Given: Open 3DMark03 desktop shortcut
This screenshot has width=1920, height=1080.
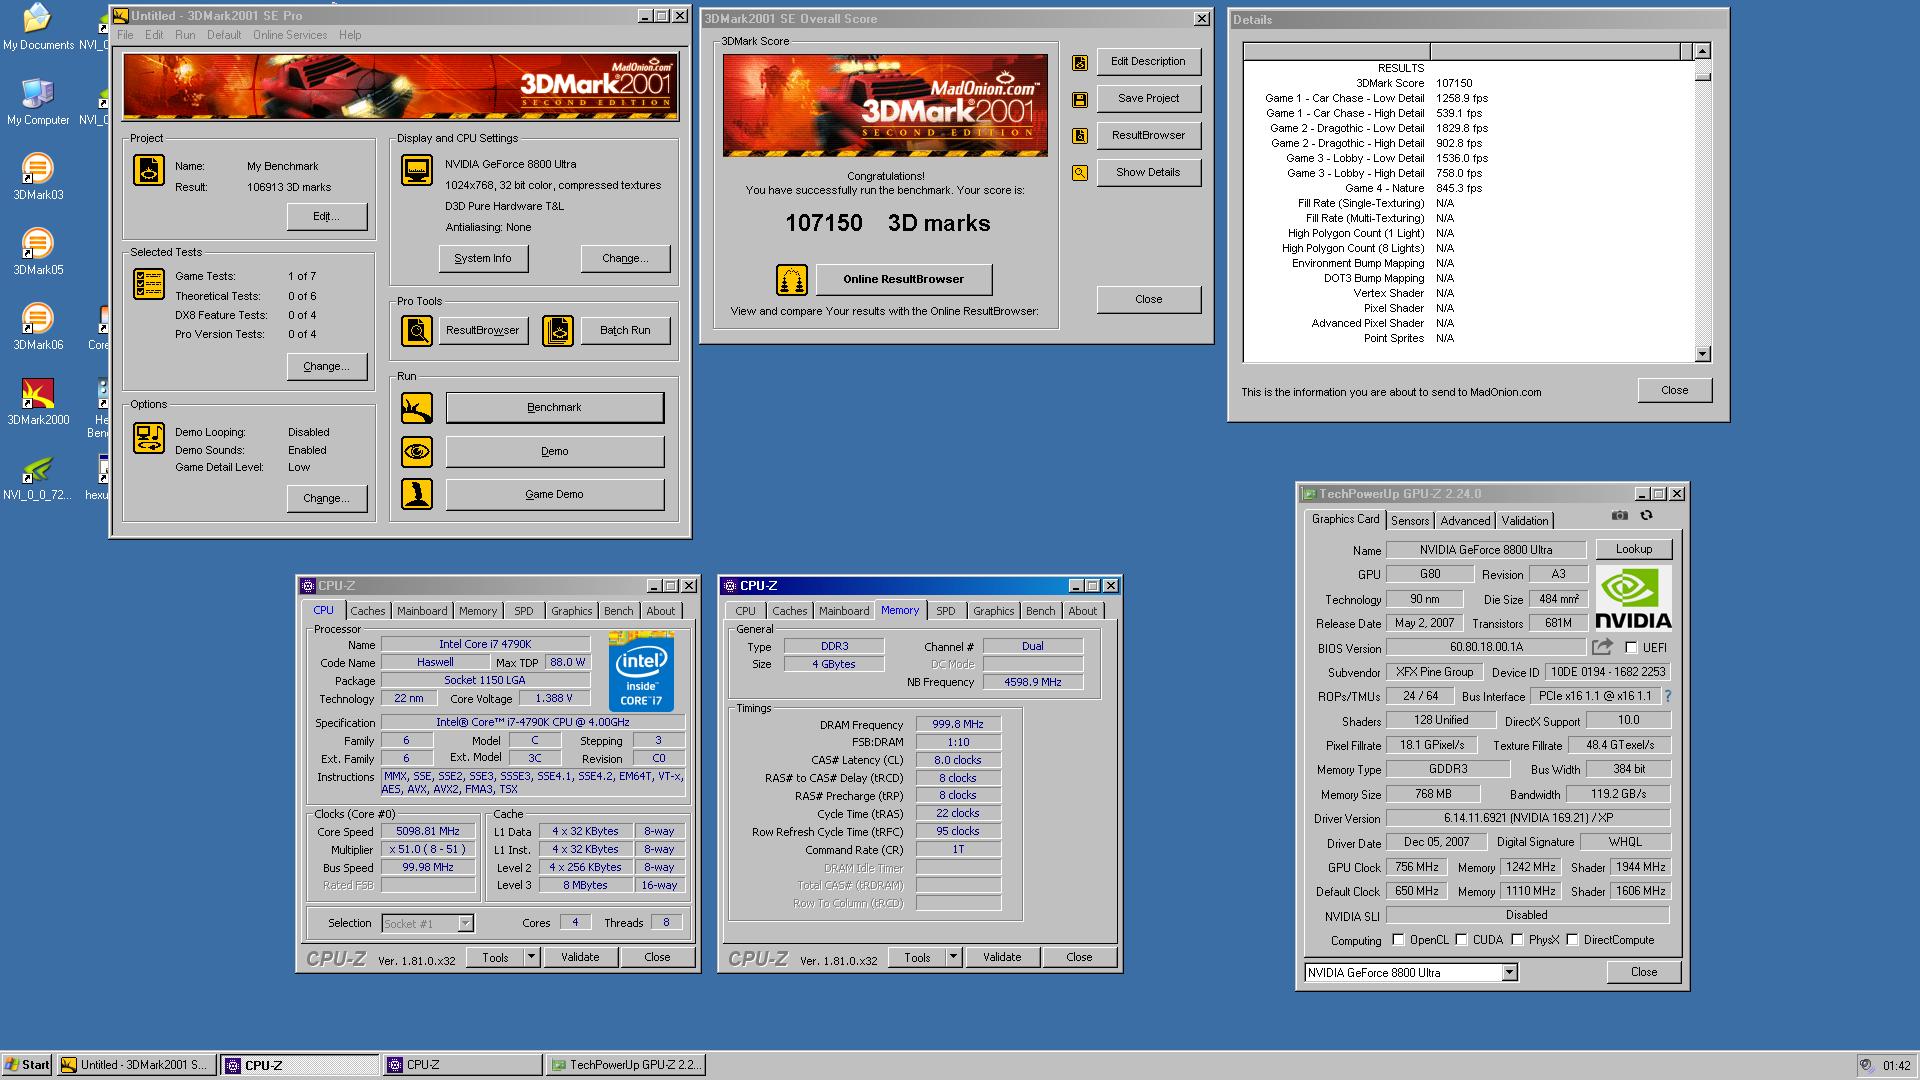Looking at the screenshot, I should 38,177.
